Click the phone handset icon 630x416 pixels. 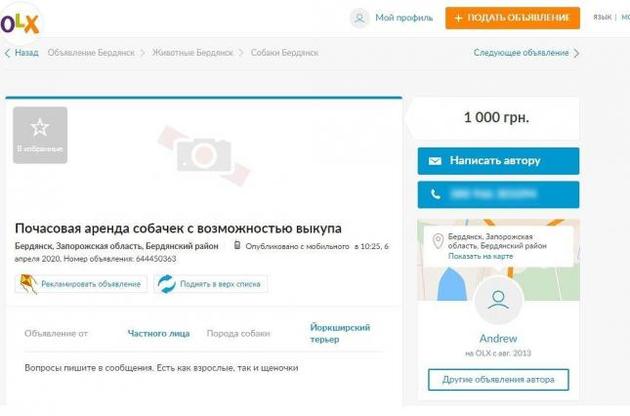(436, 195)
